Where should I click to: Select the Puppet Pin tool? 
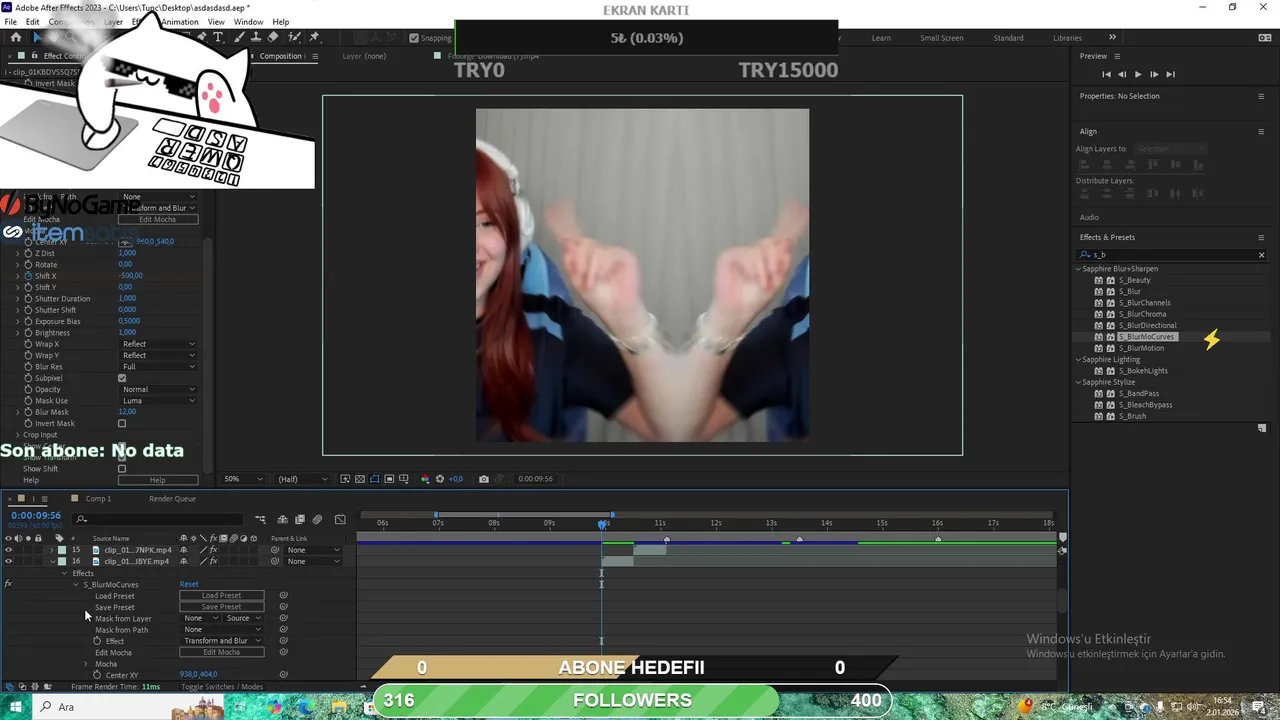(x=314, y=37)
